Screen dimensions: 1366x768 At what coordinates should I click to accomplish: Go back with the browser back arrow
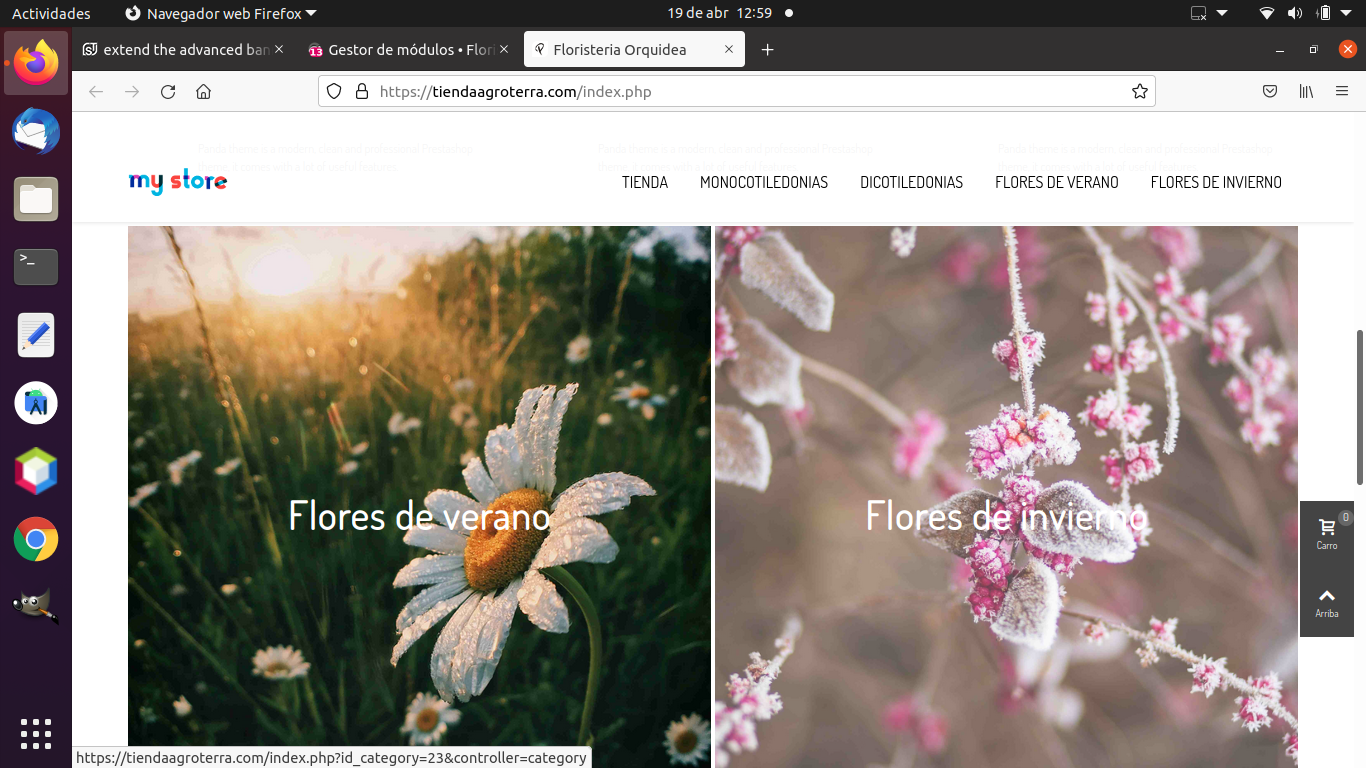[x=96, y=92]
